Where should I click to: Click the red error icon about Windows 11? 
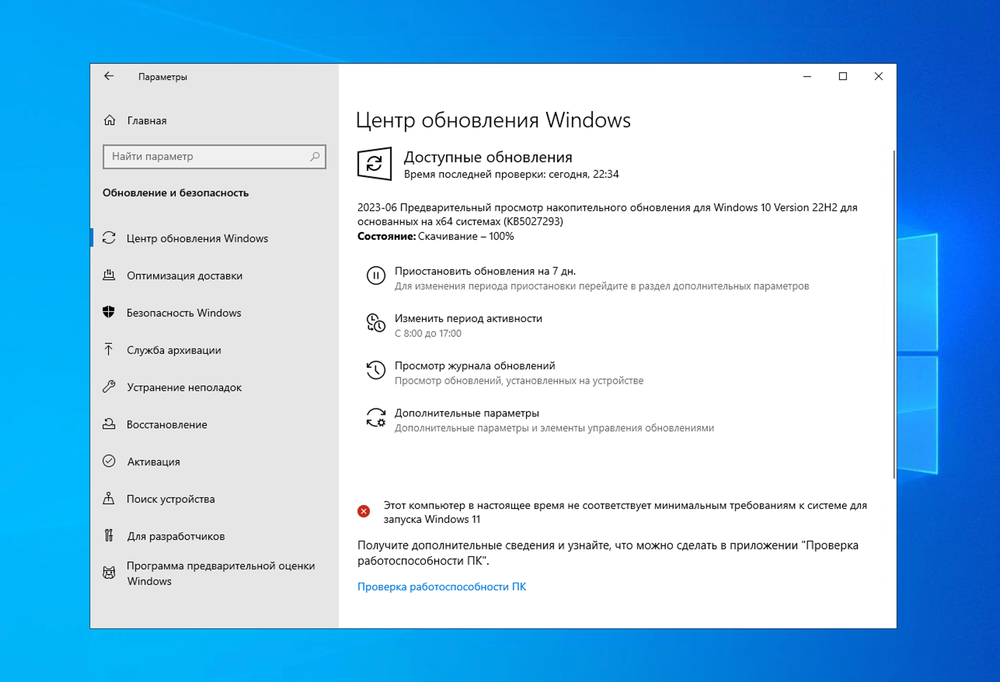tap(364, 511)
